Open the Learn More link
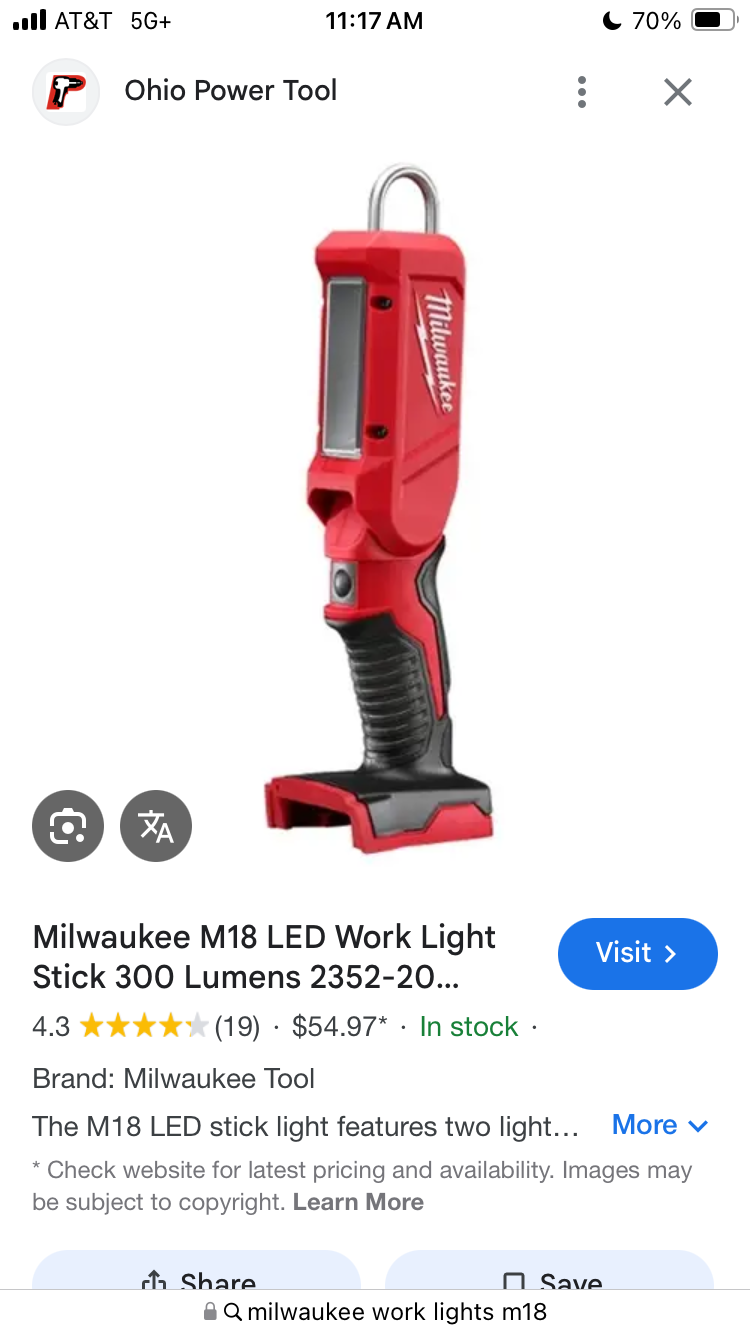 click(358, 1202)
